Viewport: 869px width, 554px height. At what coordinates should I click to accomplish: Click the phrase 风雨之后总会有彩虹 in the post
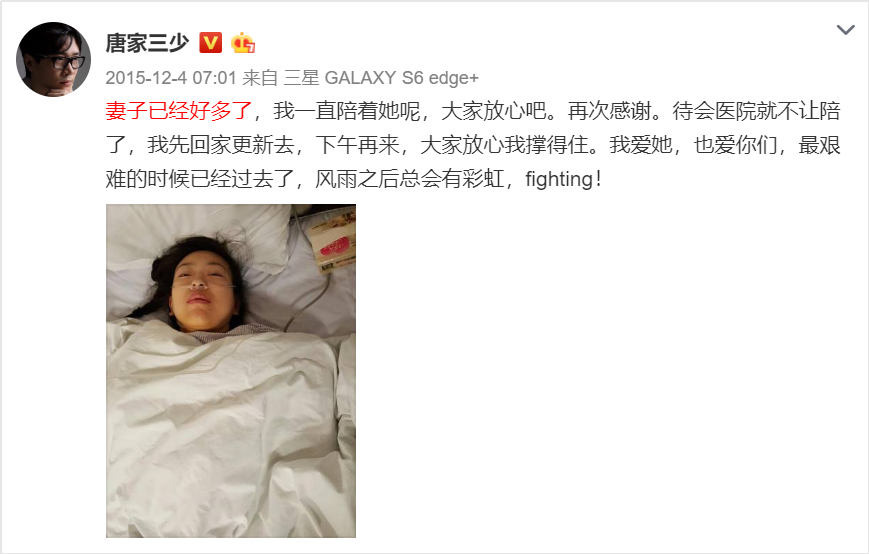(409, 179)
